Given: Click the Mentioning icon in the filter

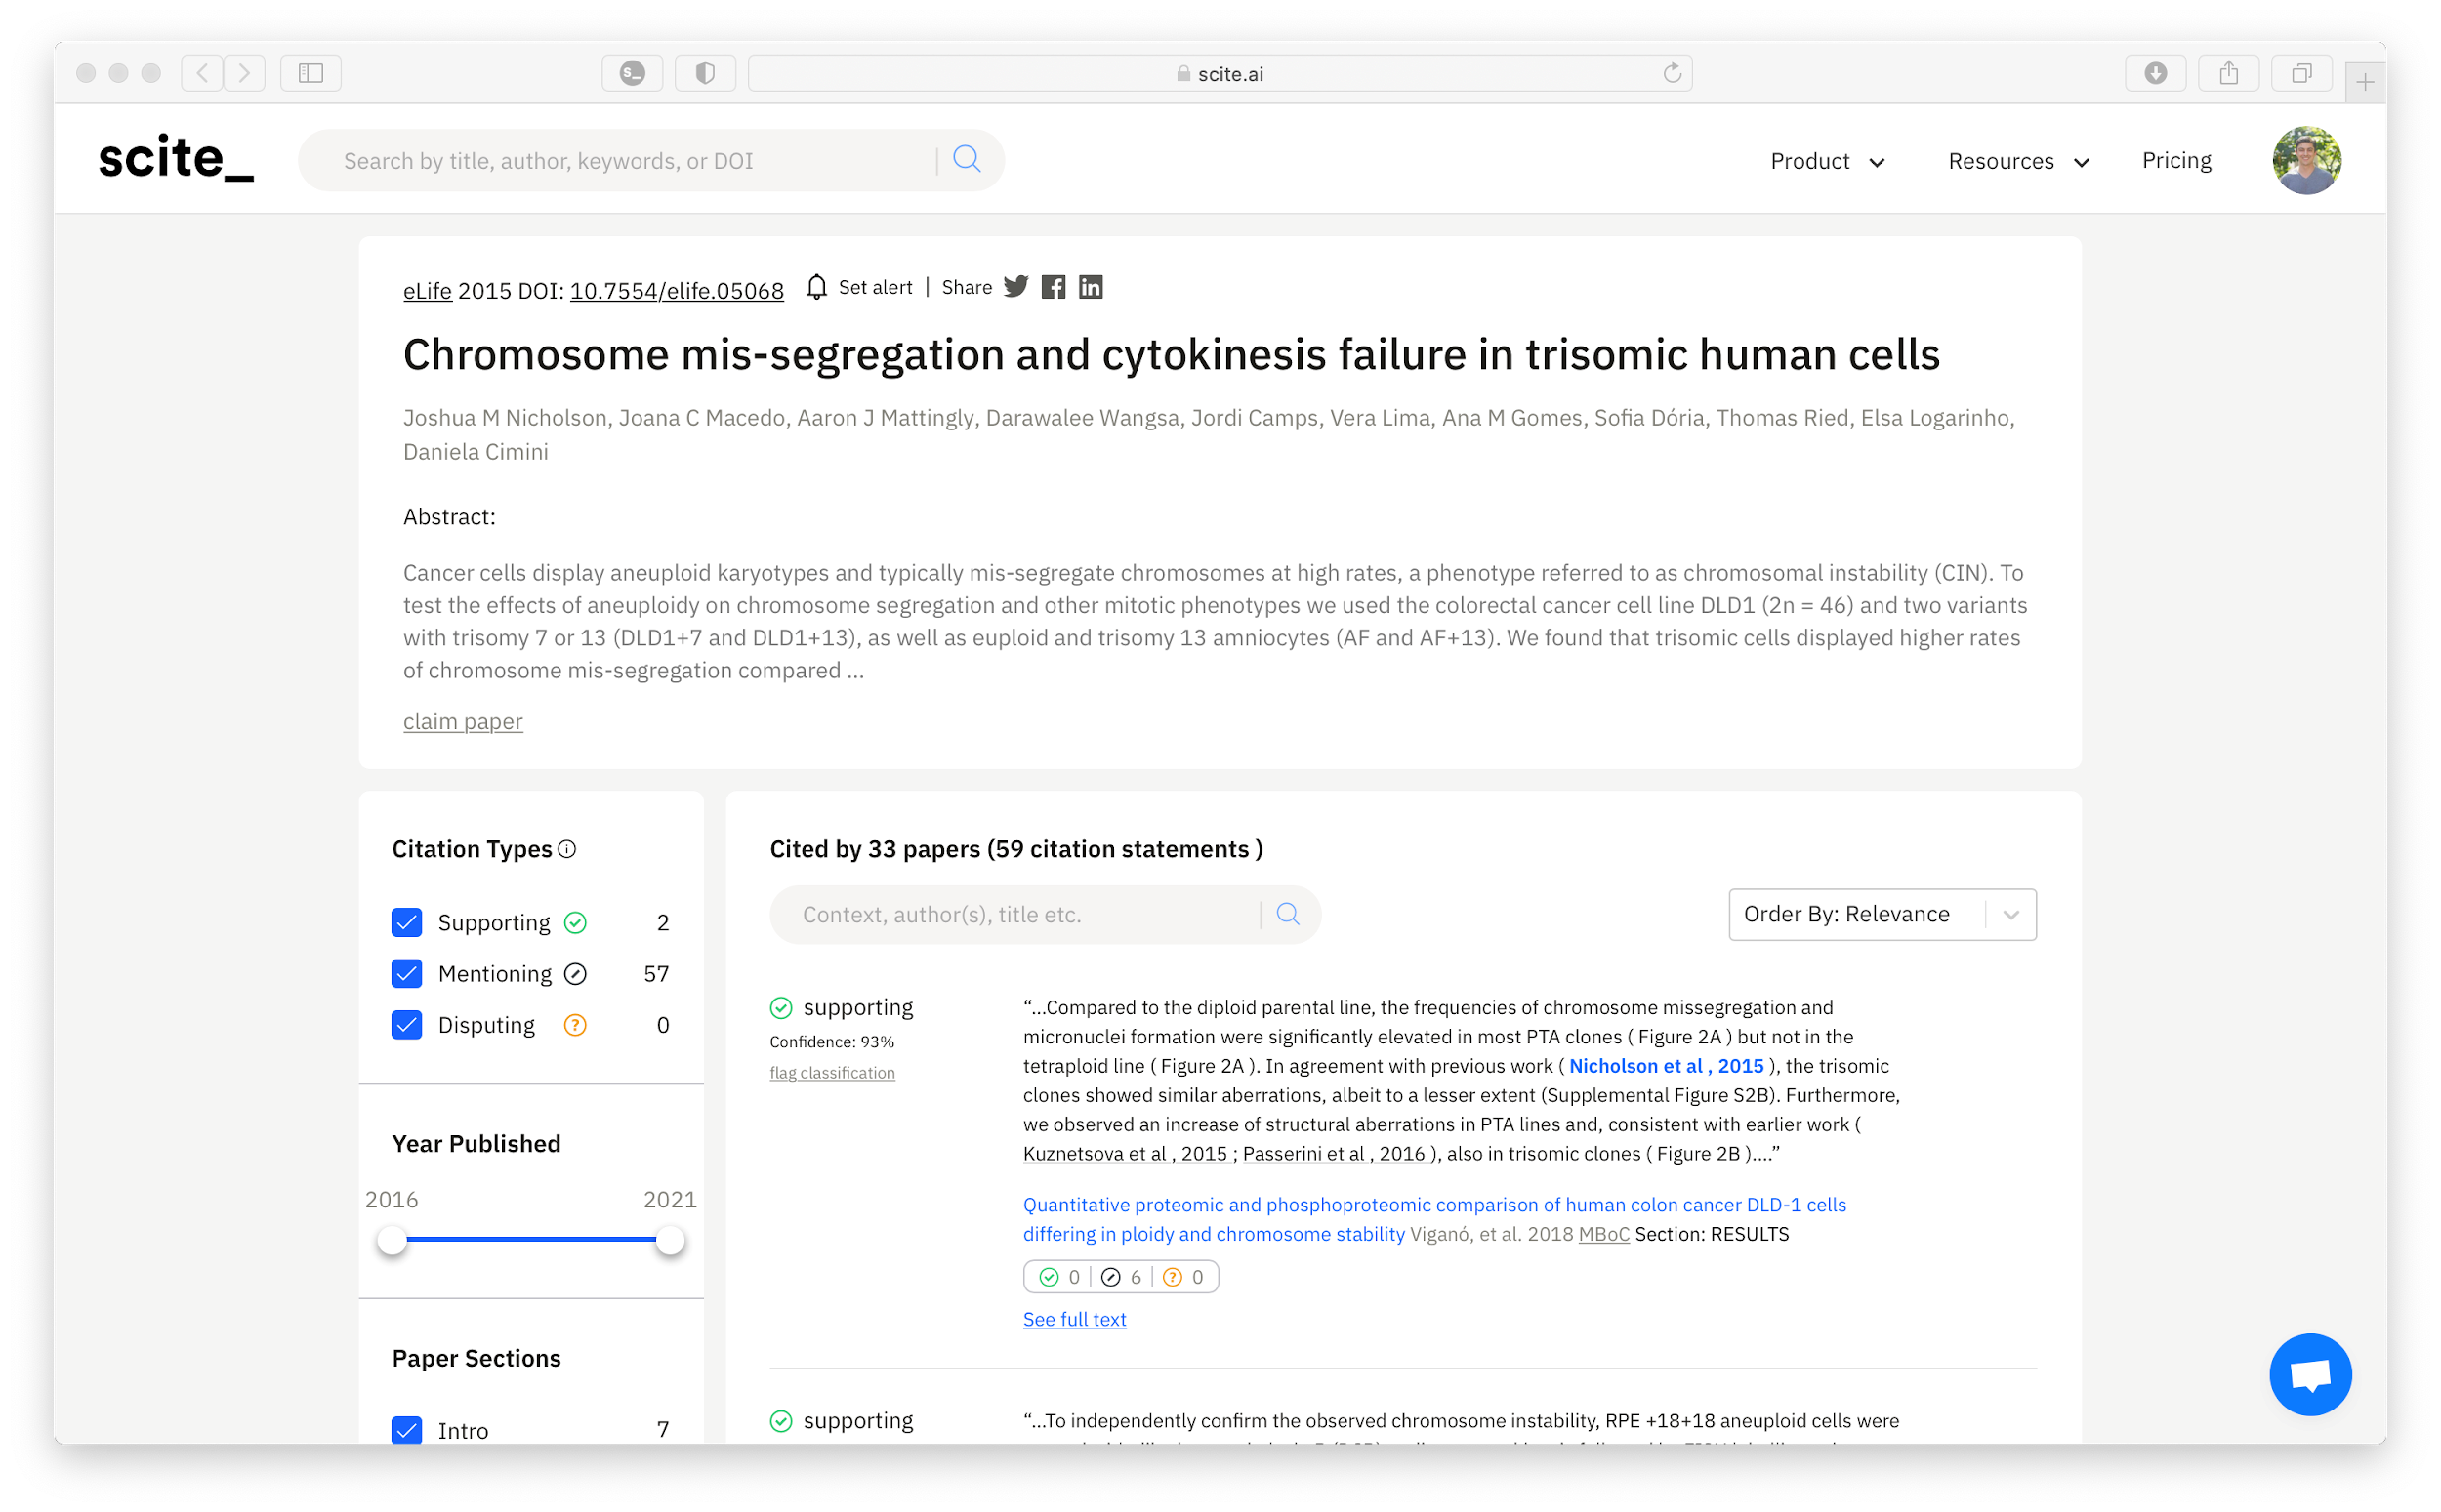Looking at the screenshot, I should coord(575,974).
